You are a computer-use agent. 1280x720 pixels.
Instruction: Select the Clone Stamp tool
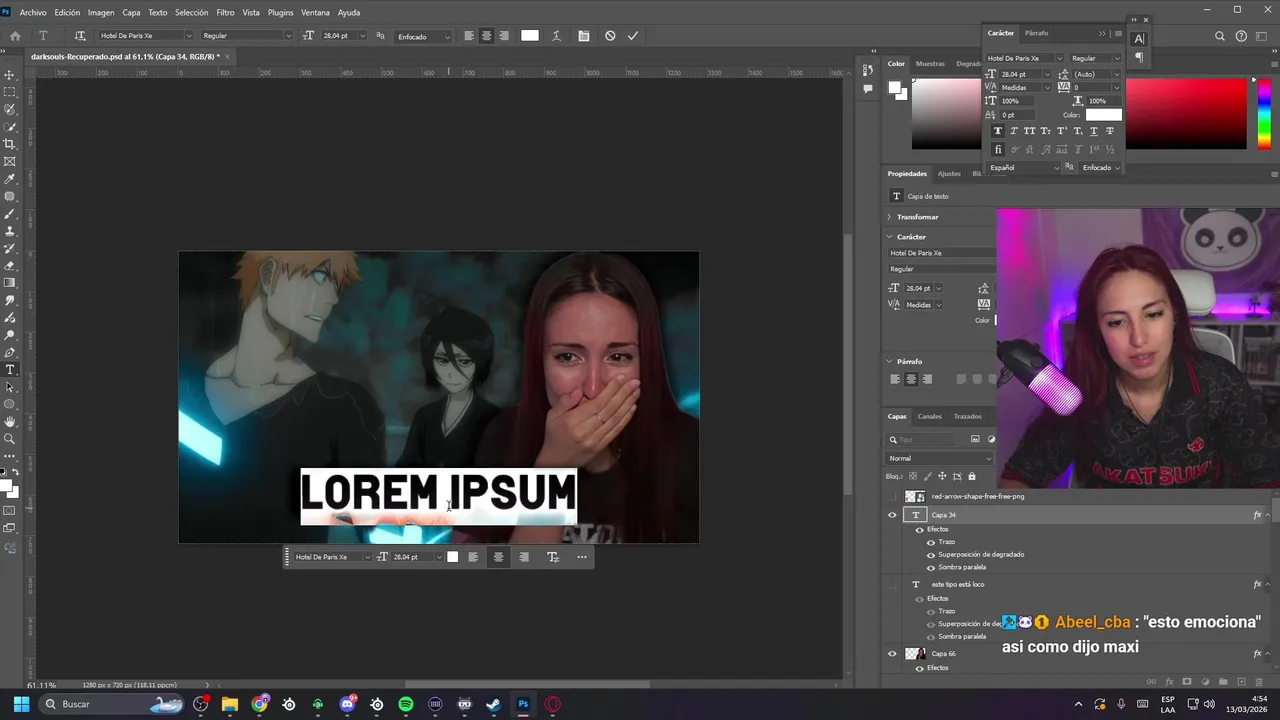pyautogui.click(x=10, y=231)
